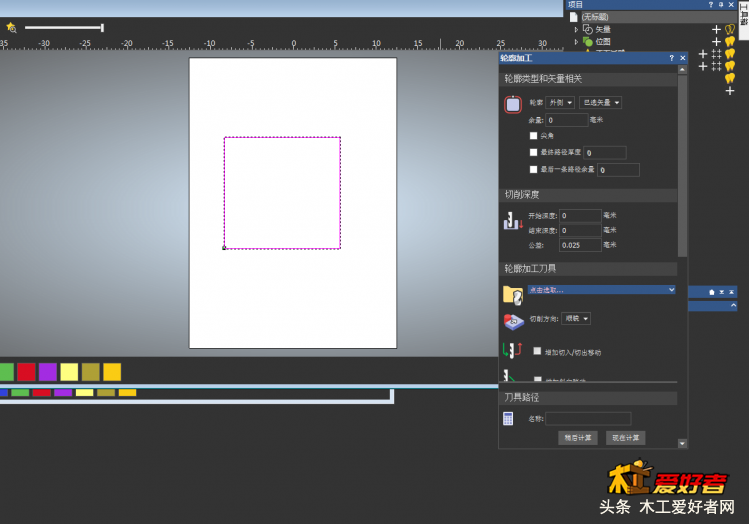749x524 pixels.
Task: Select the large light yellow swatch
Action: pos(69,372)
